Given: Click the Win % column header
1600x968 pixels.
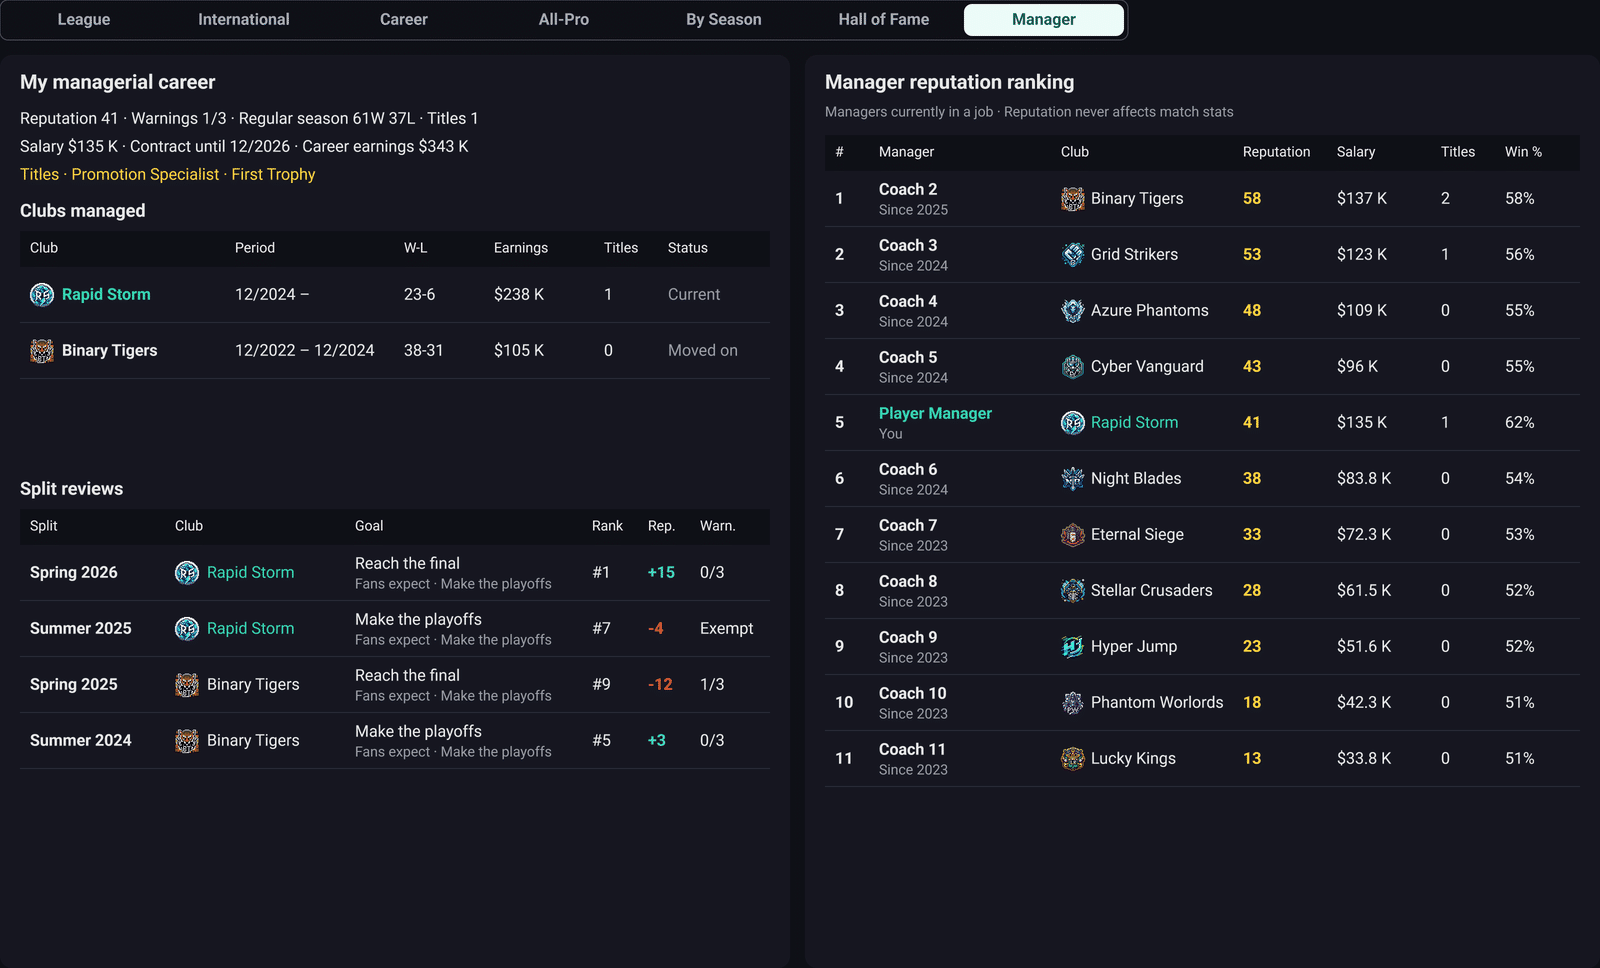Looking at the screenshot, I should 1523,152.
